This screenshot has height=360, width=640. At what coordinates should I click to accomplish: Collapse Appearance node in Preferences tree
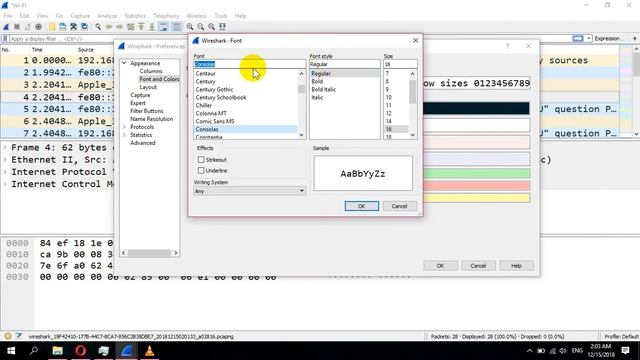coord(124,63)
